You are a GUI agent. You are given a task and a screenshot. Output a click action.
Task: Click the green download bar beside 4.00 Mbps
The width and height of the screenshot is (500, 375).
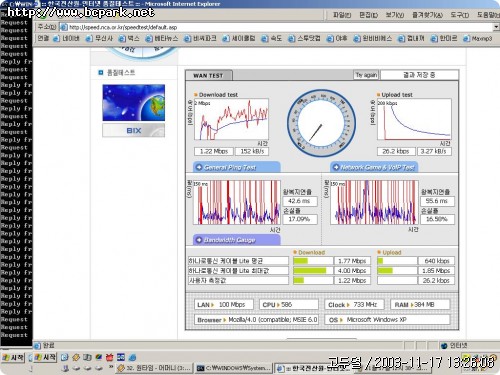pyautogui.click(x=310, y=271)
